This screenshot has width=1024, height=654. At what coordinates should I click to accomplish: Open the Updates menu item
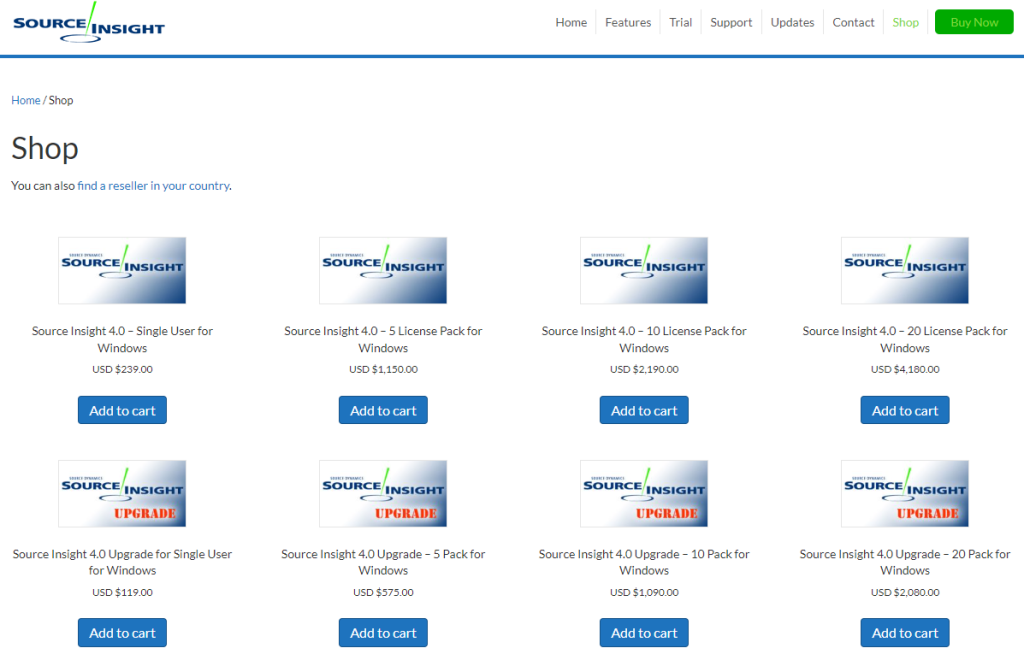coord(792,22)
